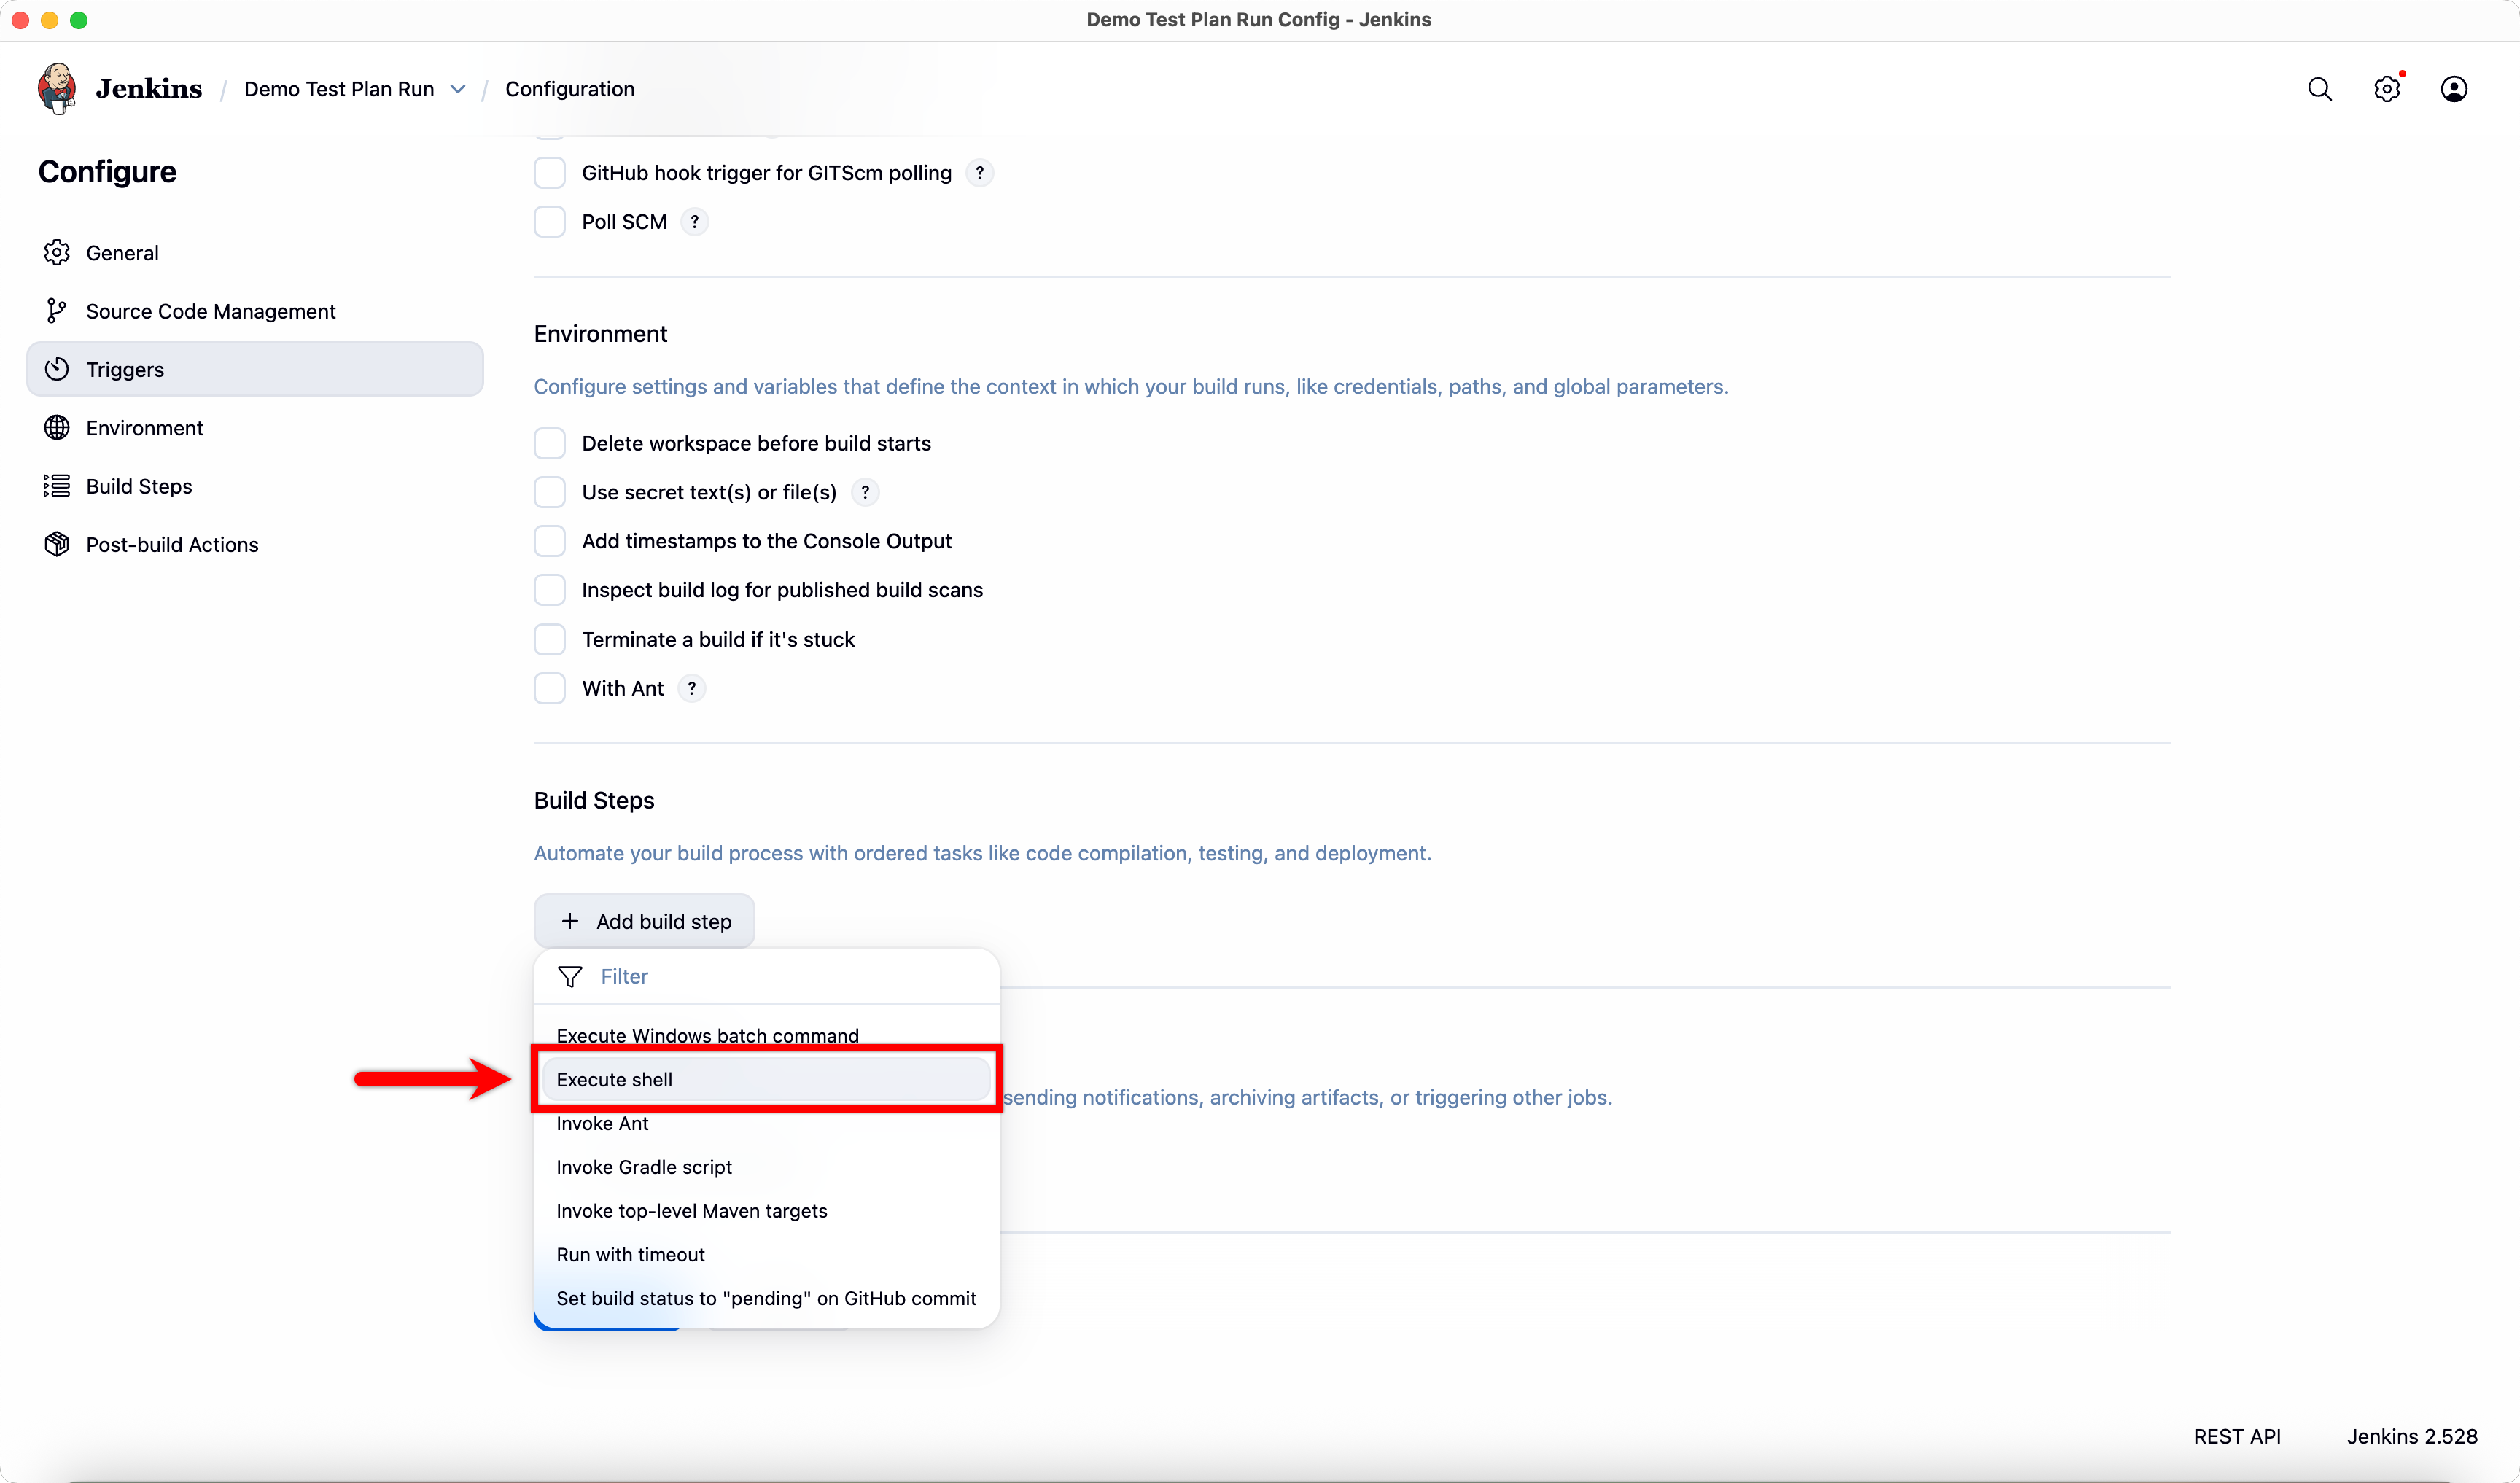Open the search magnifier icon
The image size is (2520, 1483).
(x=2319, y=89)
